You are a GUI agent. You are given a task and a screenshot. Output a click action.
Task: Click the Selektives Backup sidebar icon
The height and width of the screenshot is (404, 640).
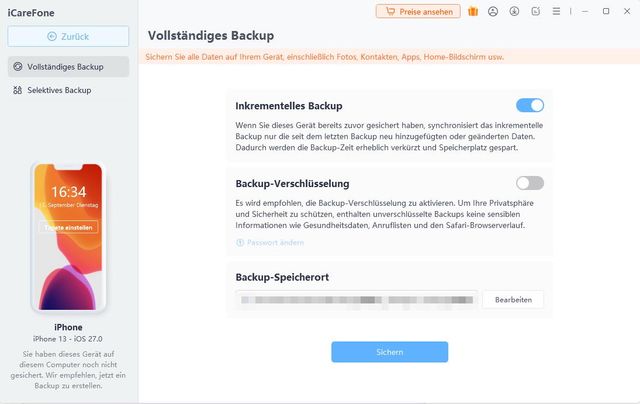coord(18,90)
